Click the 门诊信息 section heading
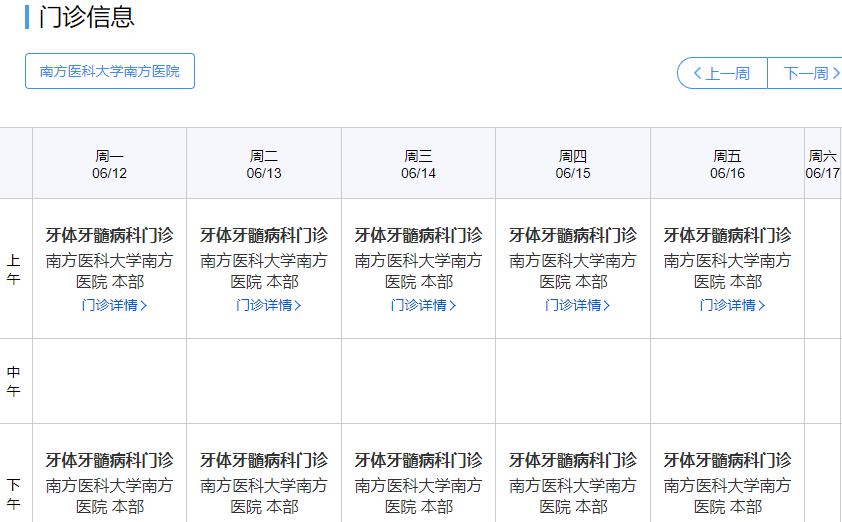842x522 pixels. (x=86, y=17)
